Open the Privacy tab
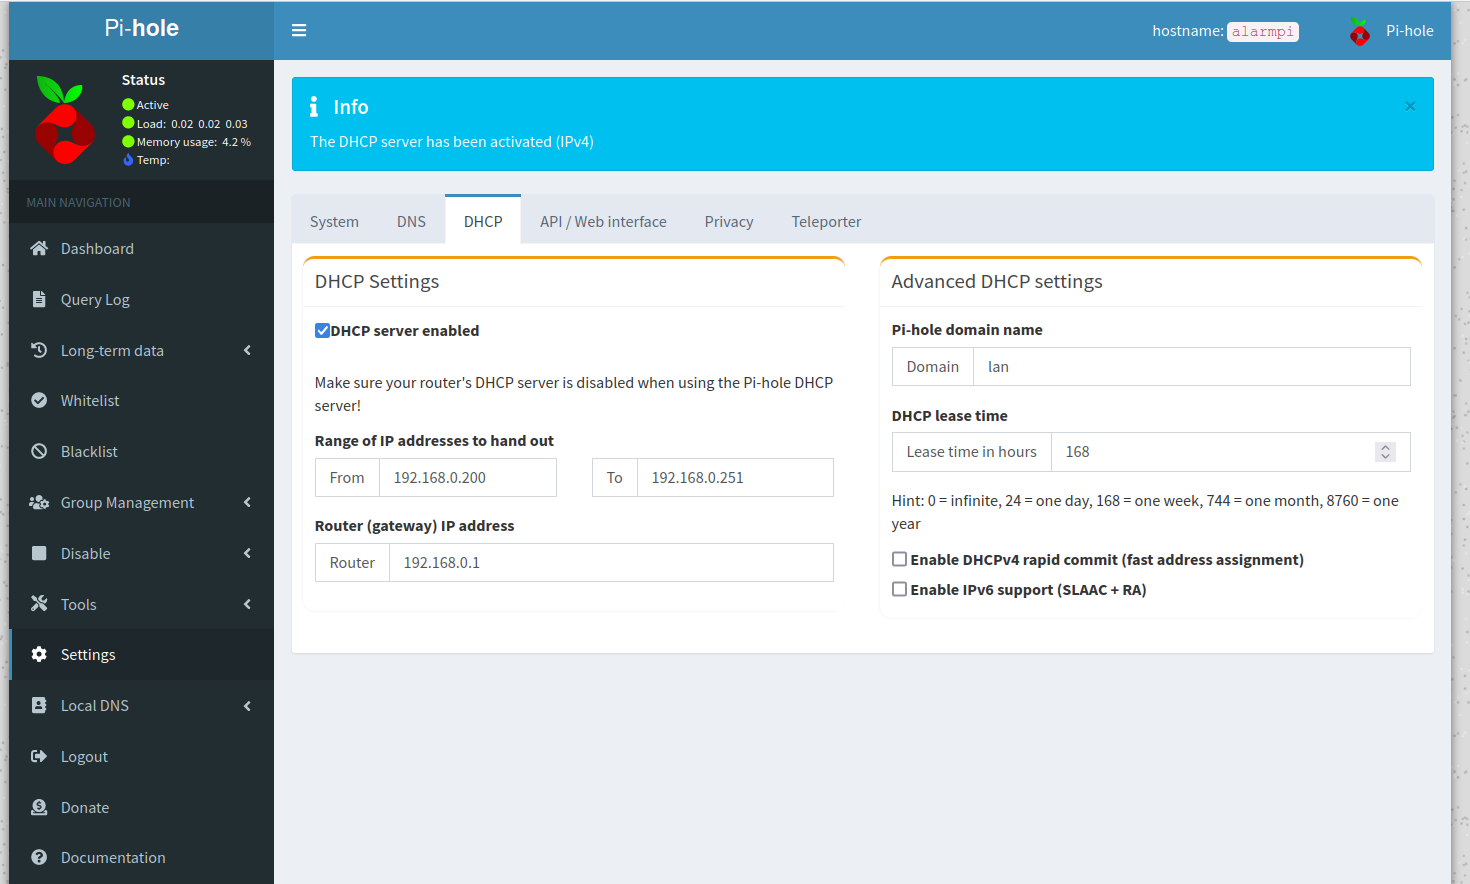 [x=729, y=221]
